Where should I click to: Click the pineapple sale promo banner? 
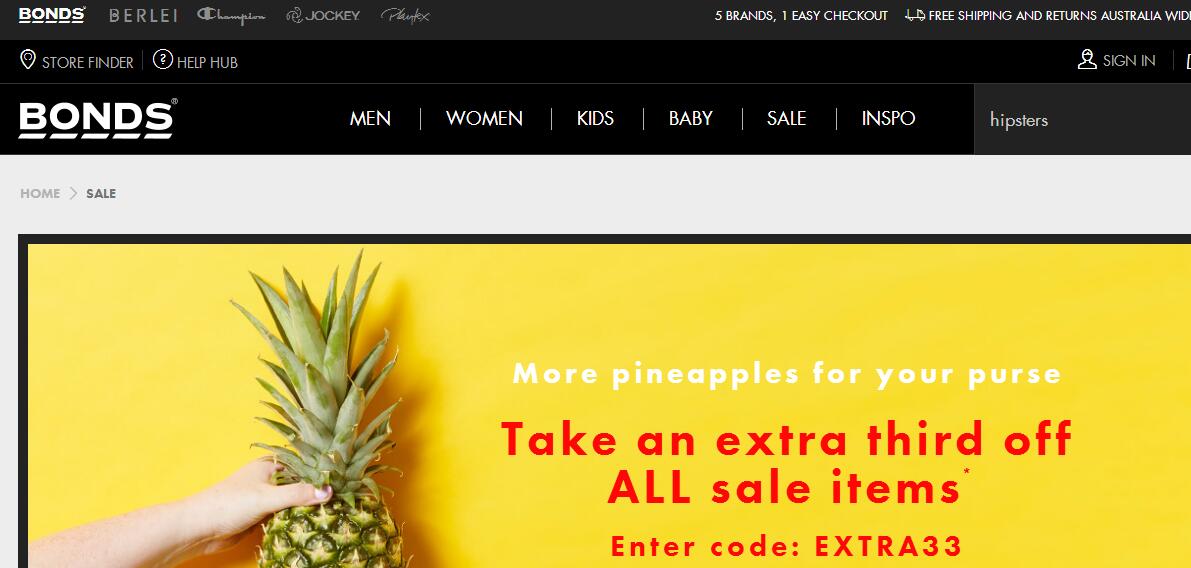[x=609, y=405]
